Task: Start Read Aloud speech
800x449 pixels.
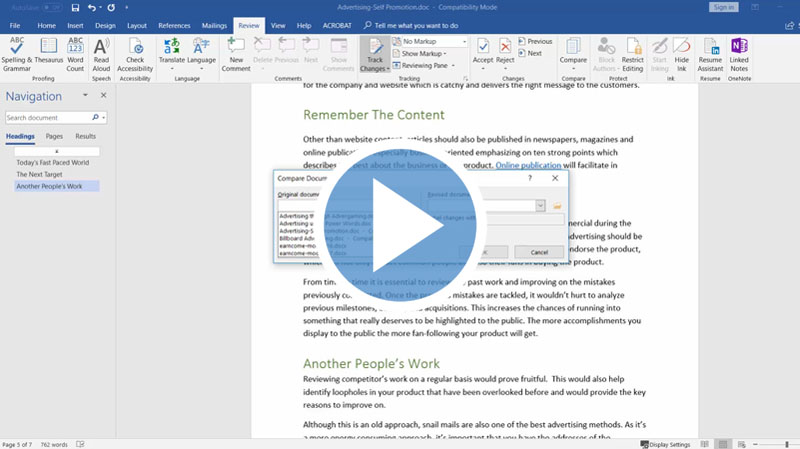Action: point(101,54)
